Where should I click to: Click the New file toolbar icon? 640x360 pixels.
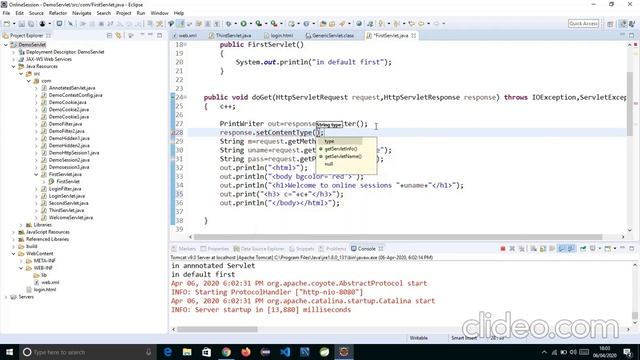[7, 24]
